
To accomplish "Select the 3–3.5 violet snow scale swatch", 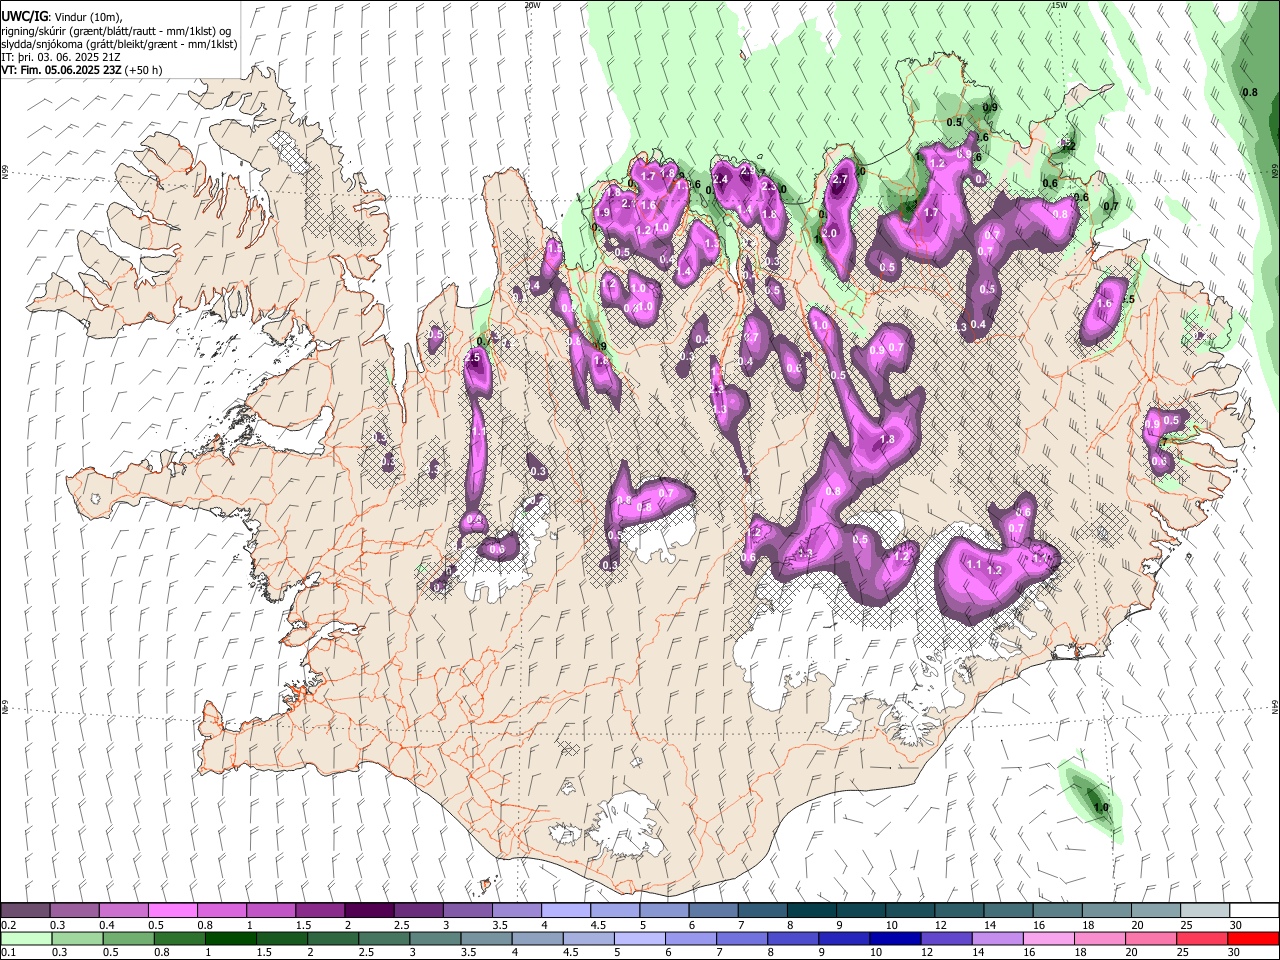I will 467,910.
